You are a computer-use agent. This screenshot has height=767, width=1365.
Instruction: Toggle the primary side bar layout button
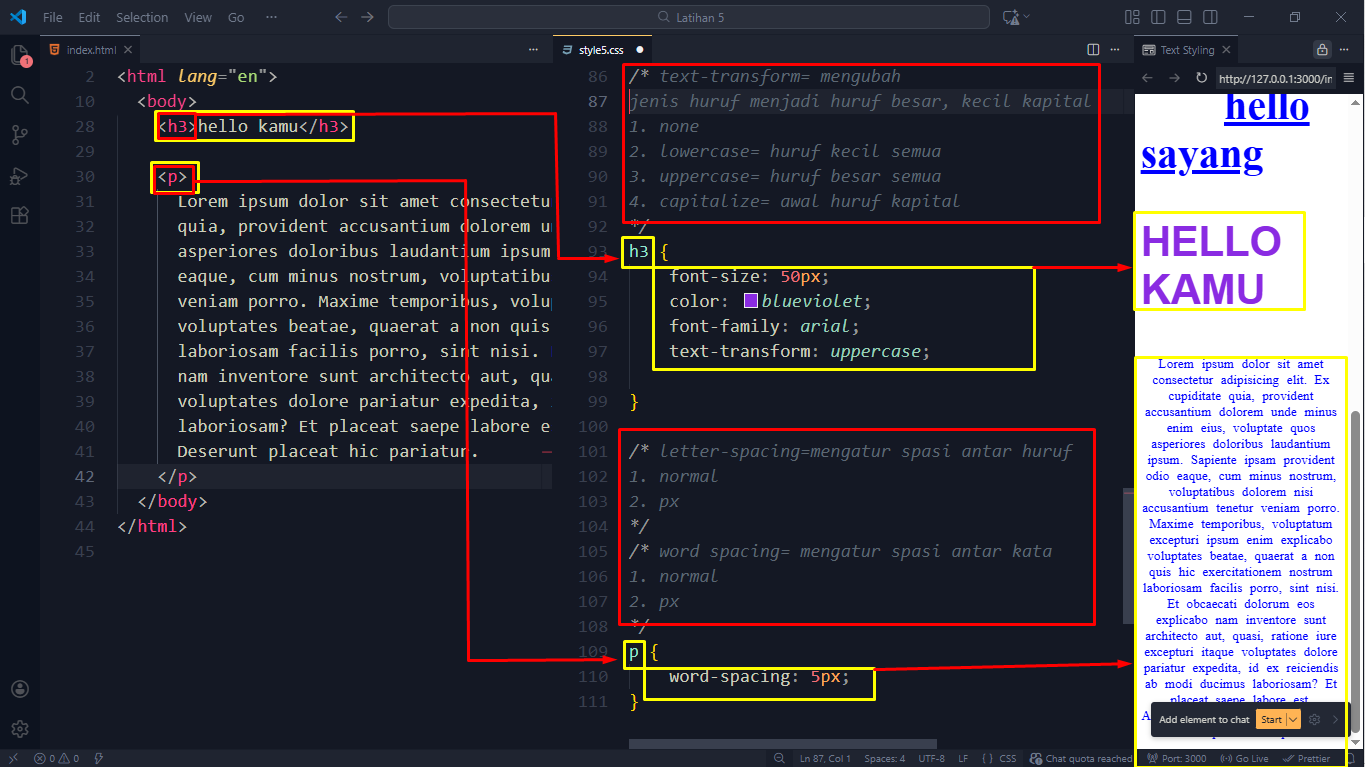1158,17
